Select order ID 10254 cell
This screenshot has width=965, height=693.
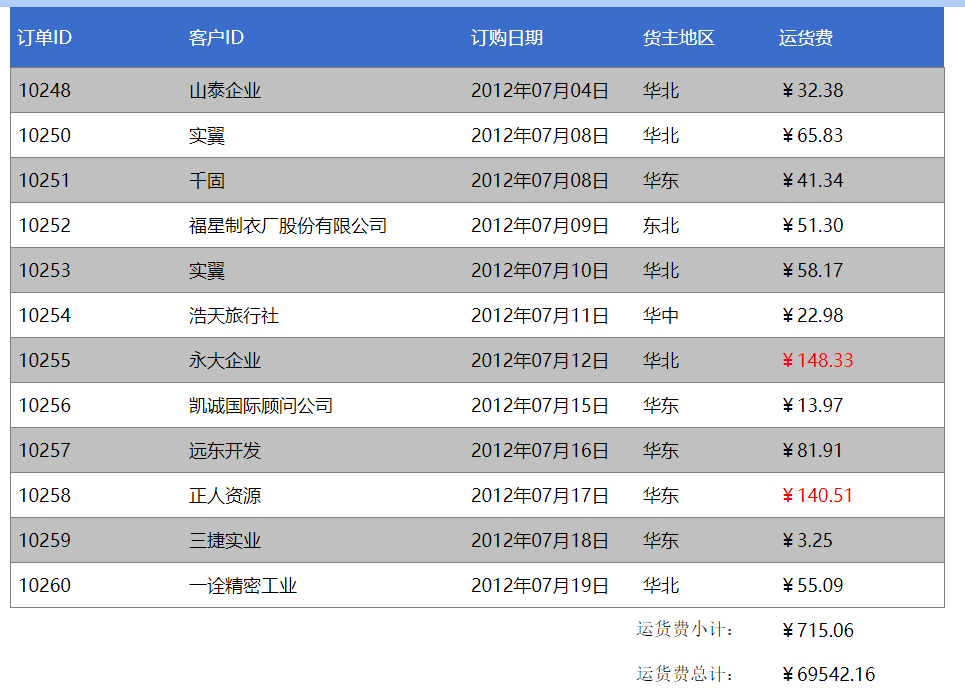45,315
